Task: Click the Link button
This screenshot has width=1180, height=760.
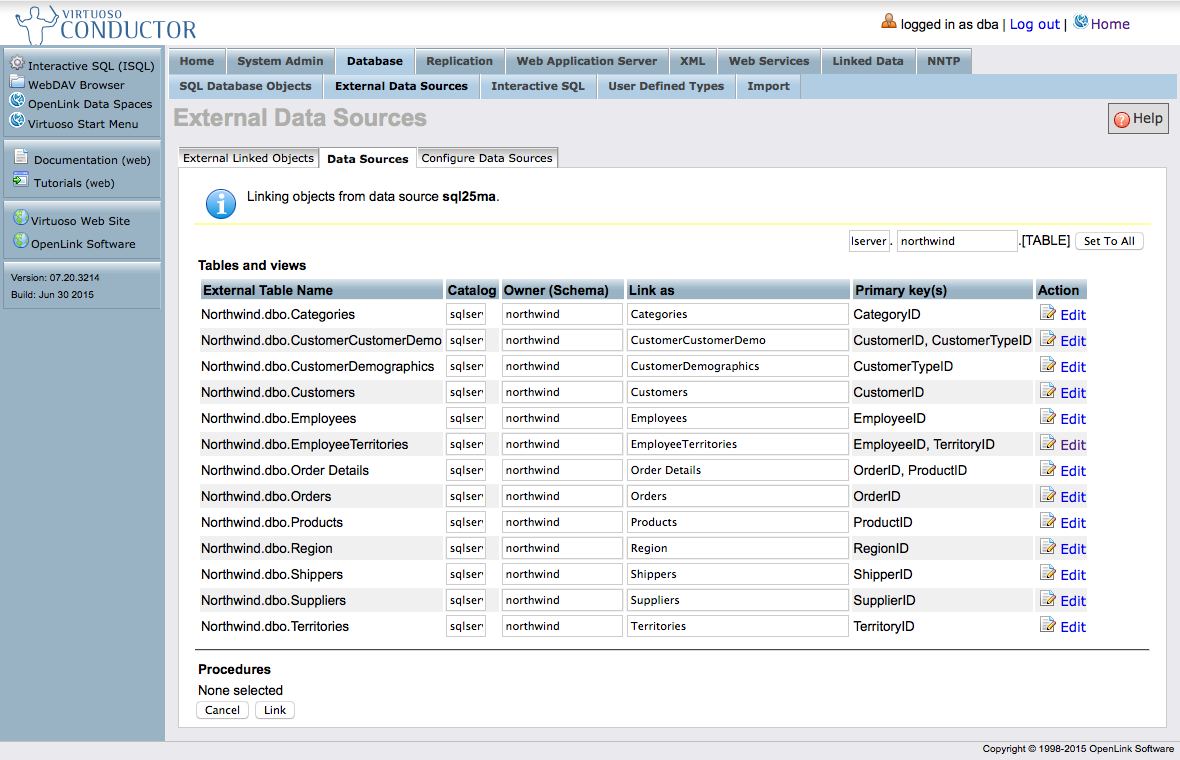Action: click(275, 710)
